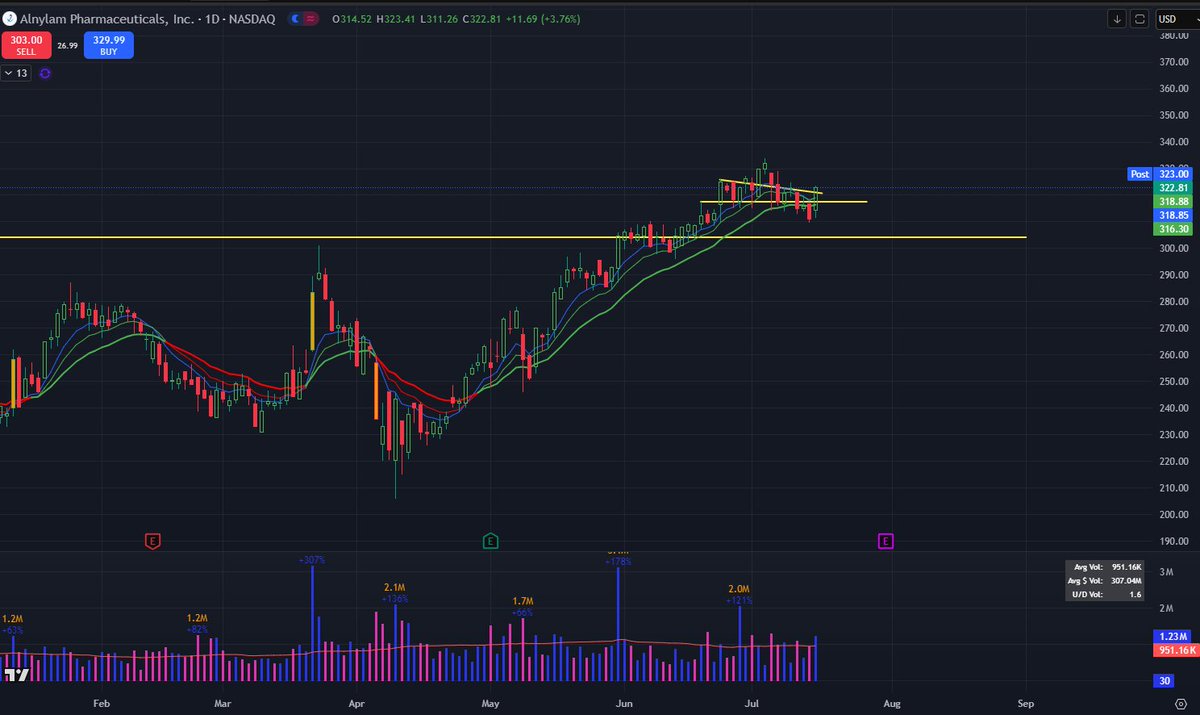Open the USD currency dropdown
1200x715 pixels.
(x=1176, y=19)
